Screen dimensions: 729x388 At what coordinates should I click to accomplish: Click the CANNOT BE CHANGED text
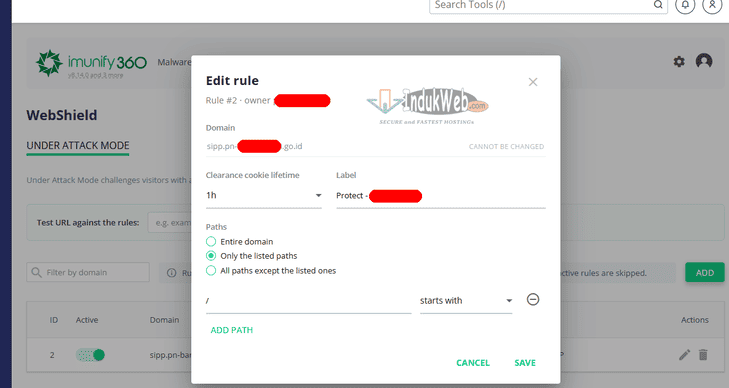coord(506,146)
